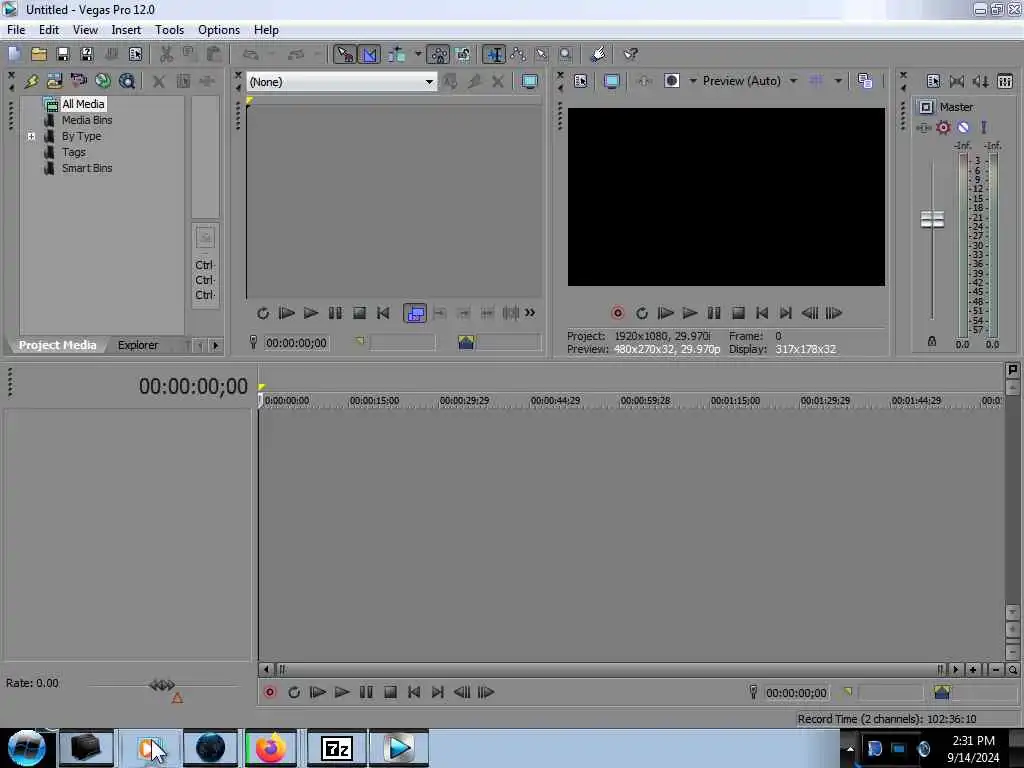Viewport: 1024px width, 768px height.
Task: Switch to the Explorer tab
Action: point(138,345)
